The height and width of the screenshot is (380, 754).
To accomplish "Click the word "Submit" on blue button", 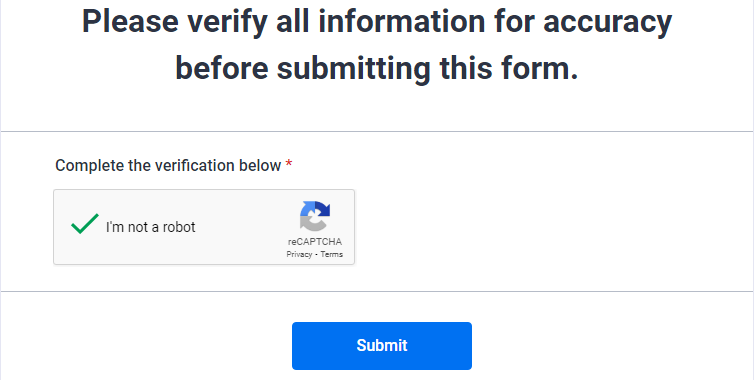I will click(x=382, y=345).
